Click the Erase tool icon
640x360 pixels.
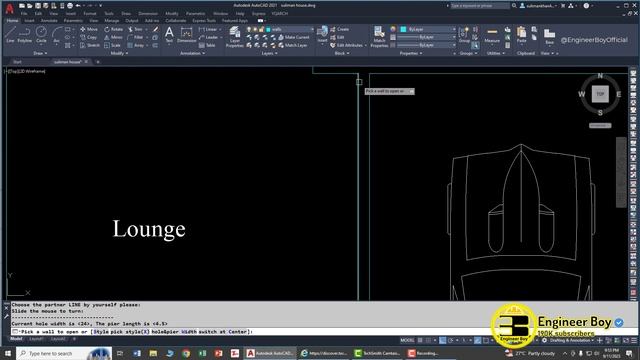click(x=156, y=29)
